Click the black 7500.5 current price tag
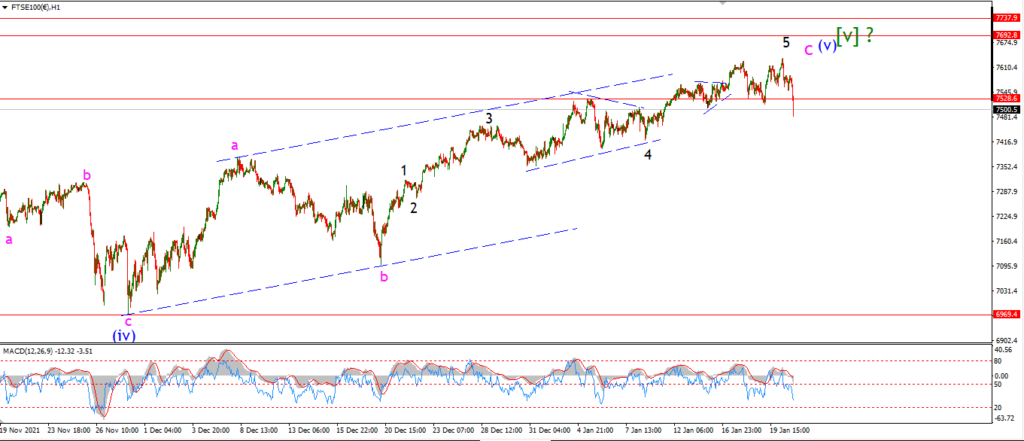This screenshot has height=441, width=1024. tap(1004, 109)
